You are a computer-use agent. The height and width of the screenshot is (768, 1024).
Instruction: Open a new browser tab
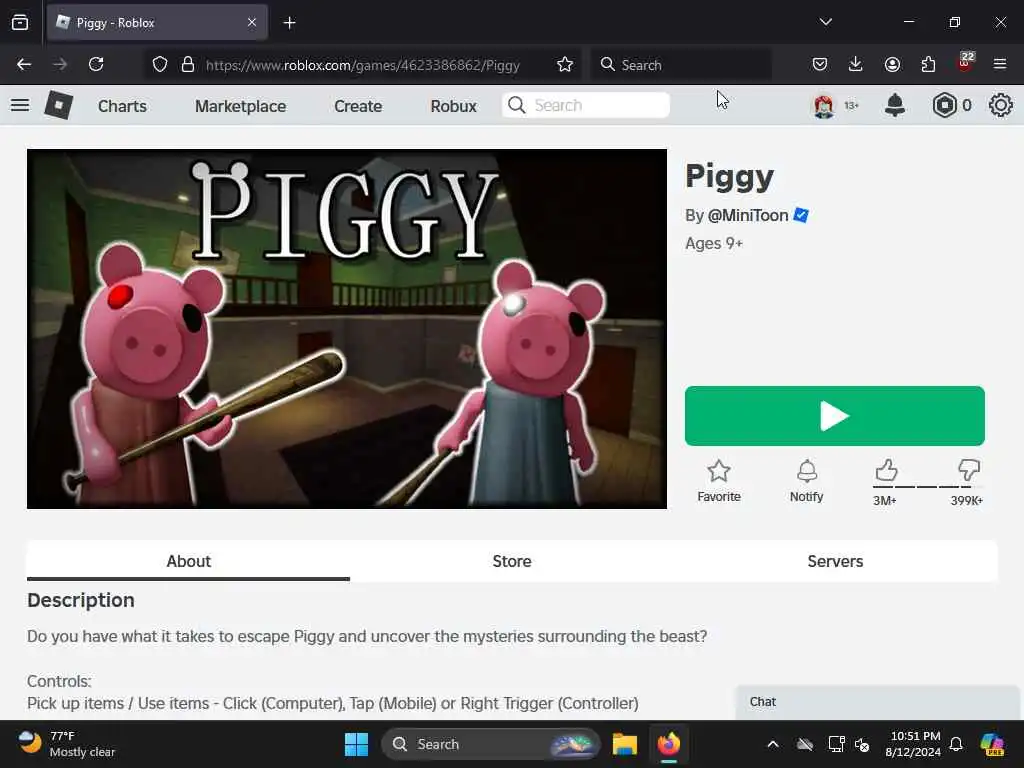pyautogui.click(x=289, y=23)
